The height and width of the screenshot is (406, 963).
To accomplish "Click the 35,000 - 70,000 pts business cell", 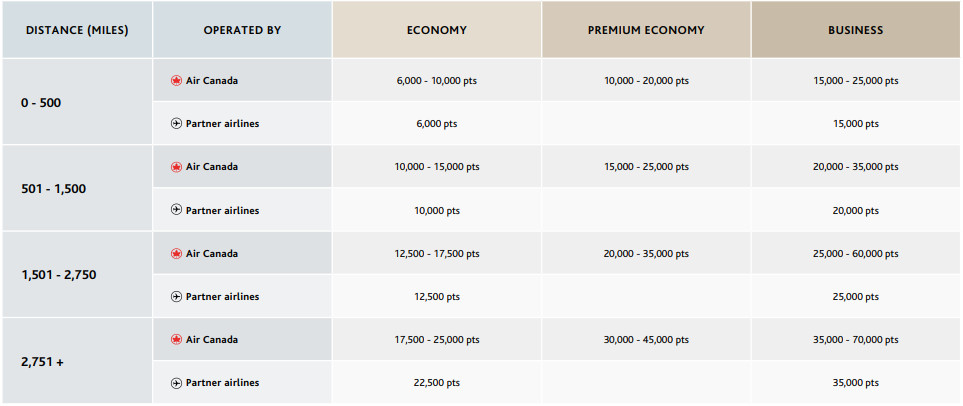I will click(856, 340).
